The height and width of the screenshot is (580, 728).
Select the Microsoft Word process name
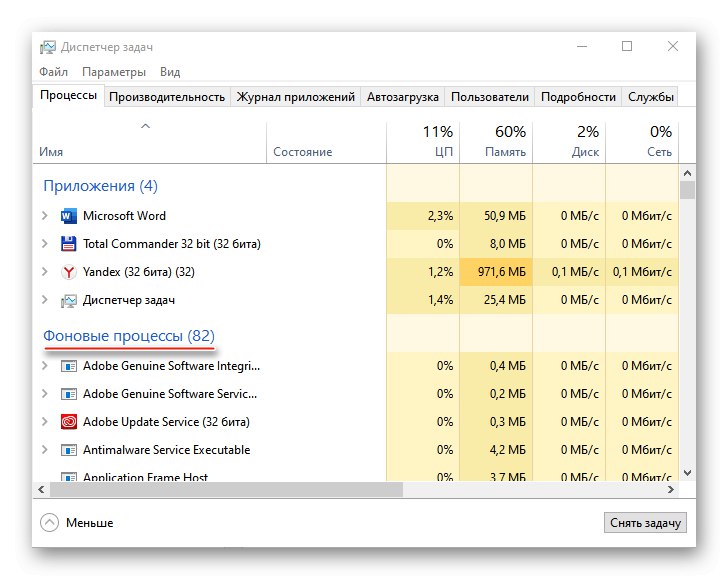click(124, 216)
